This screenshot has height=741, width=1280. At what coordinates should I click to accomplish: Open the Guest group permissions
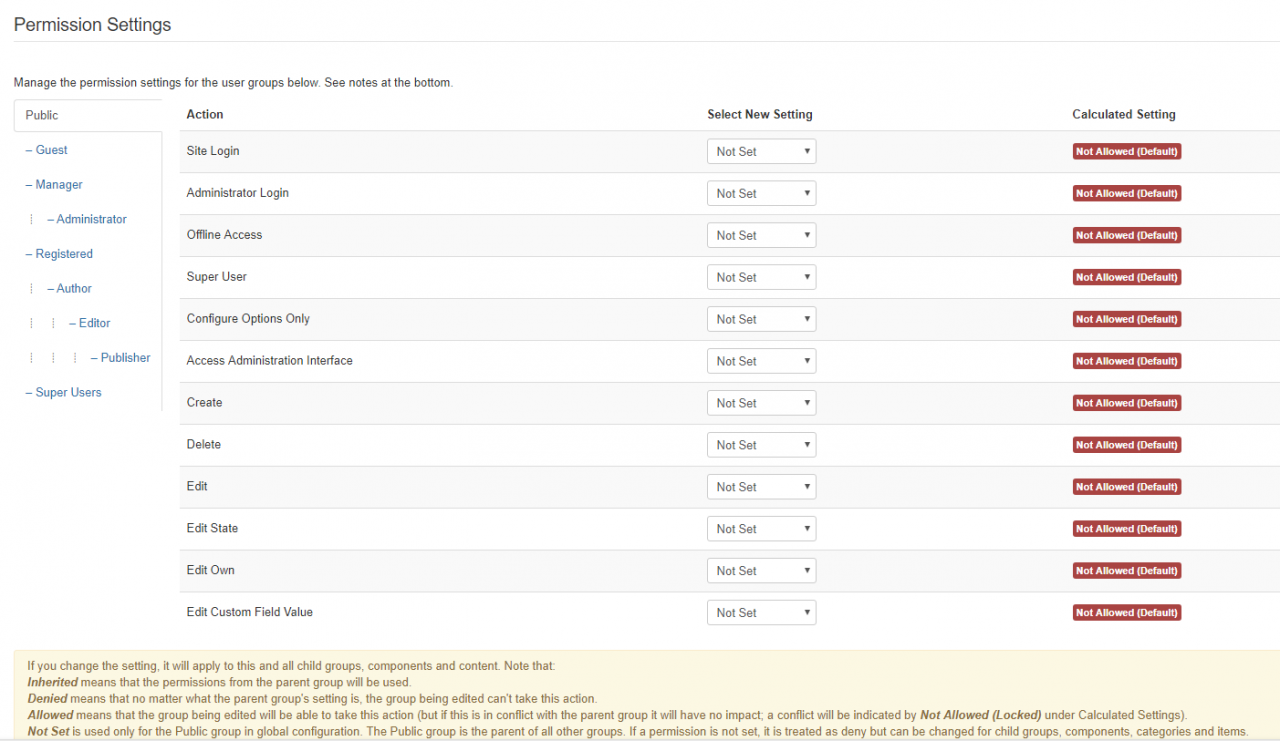[x=51, y=150]
